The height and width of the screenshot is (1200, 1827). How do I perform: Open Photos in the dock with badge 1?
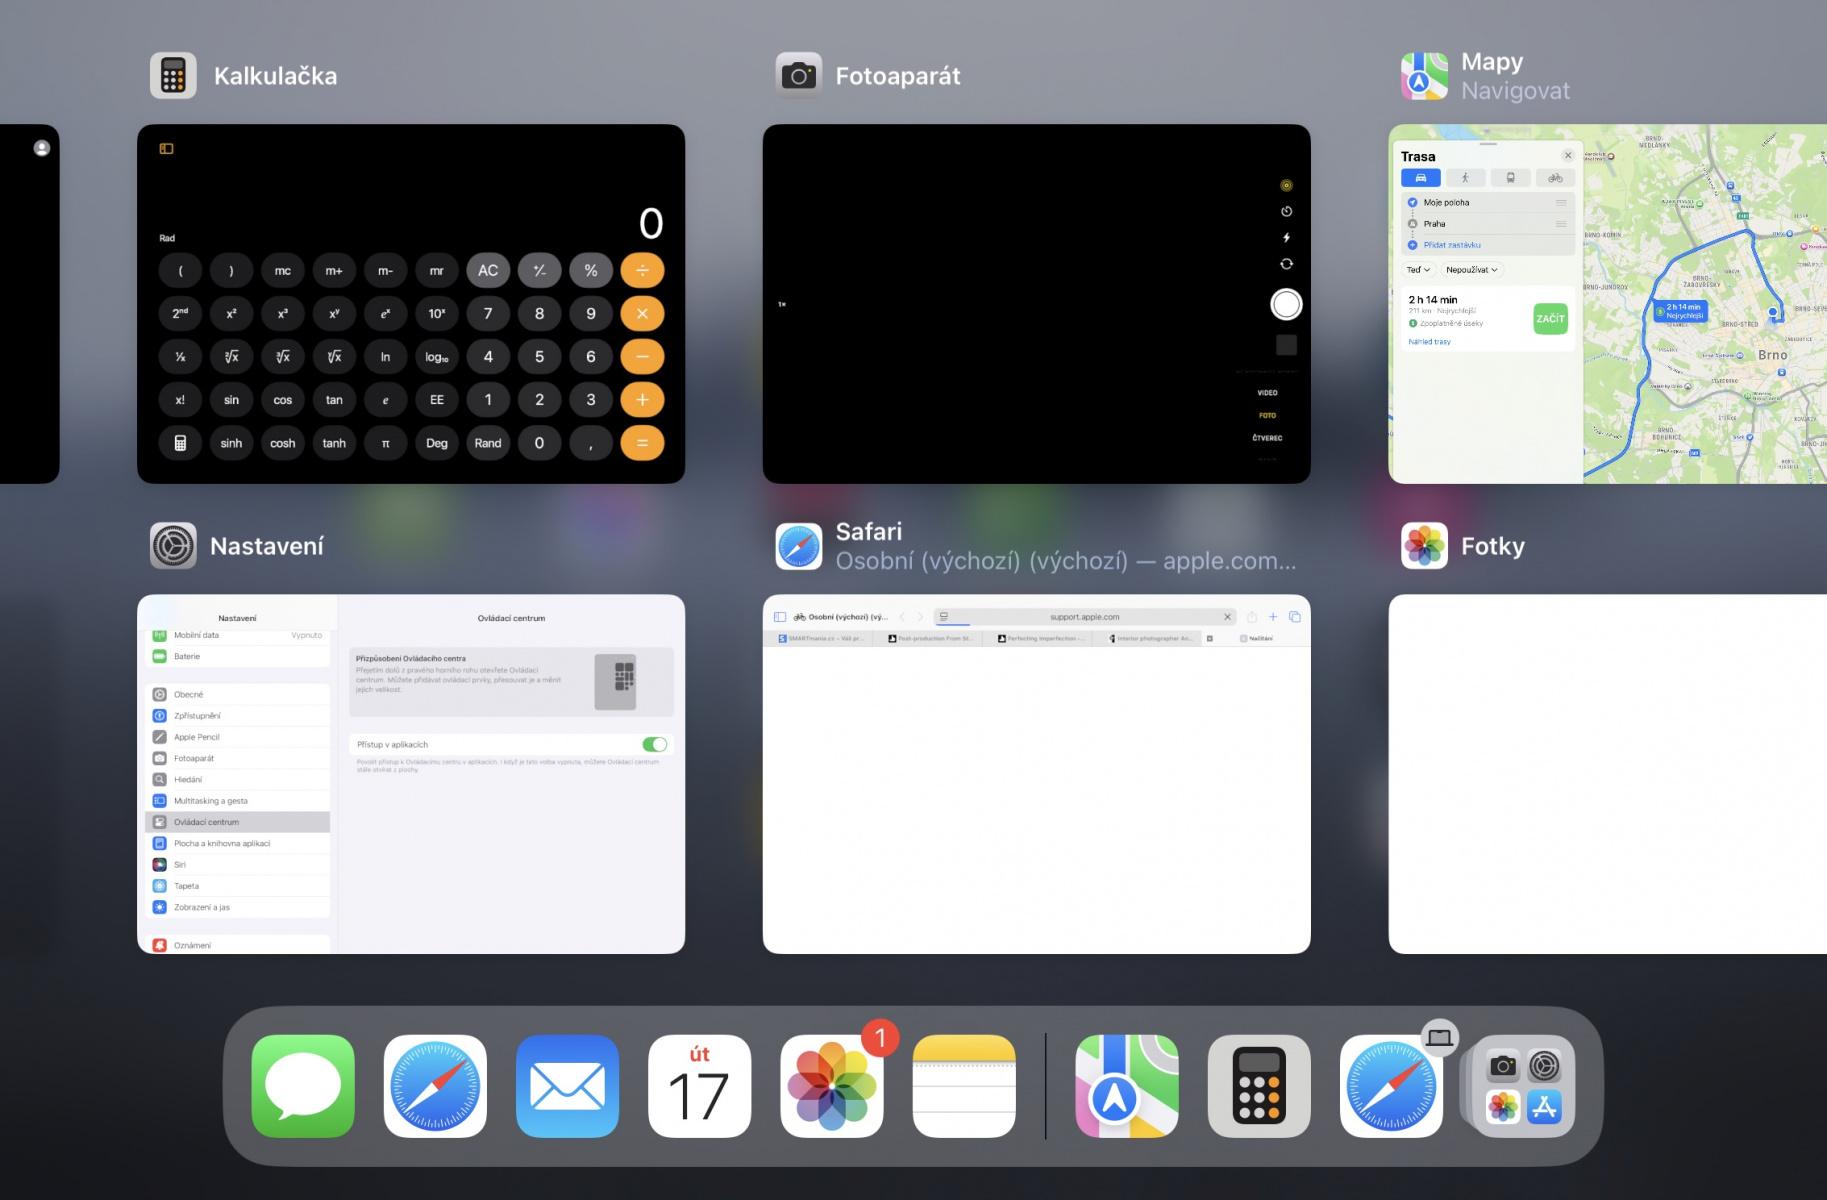point(832,1086)
